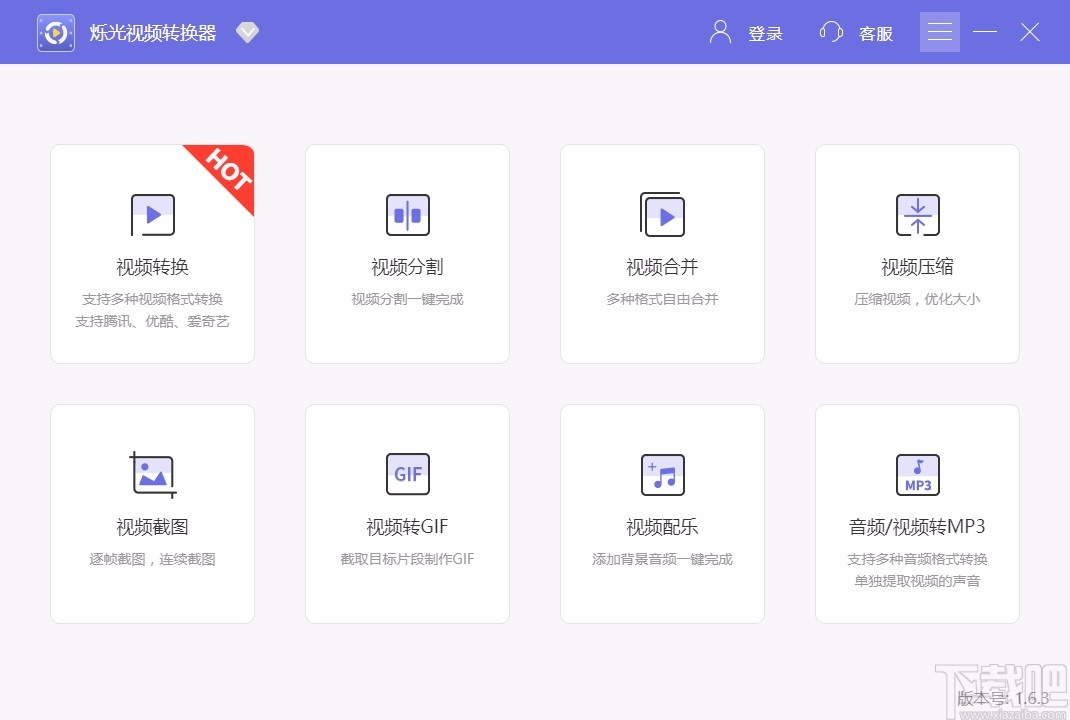Click the user profile icon
The image size is (1070, 720).
[x=718, y=31]
